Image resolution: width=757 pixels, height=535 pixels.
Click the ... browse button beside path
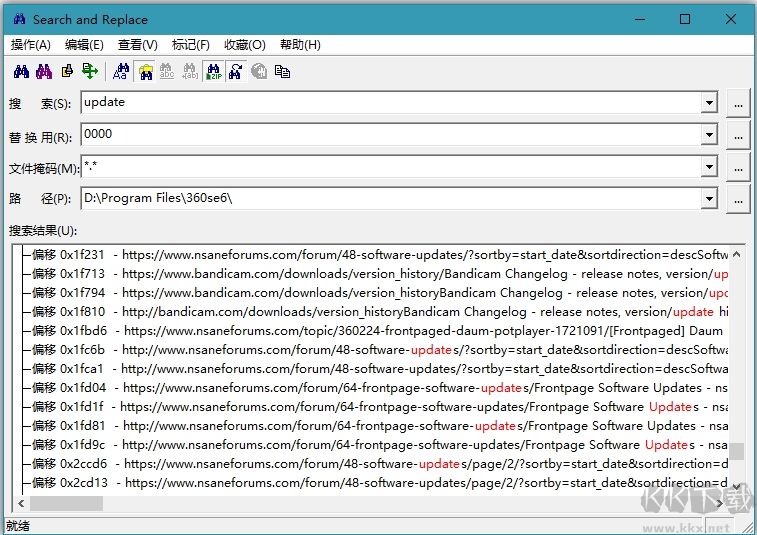pyautogui.click(x=738, y=199)
